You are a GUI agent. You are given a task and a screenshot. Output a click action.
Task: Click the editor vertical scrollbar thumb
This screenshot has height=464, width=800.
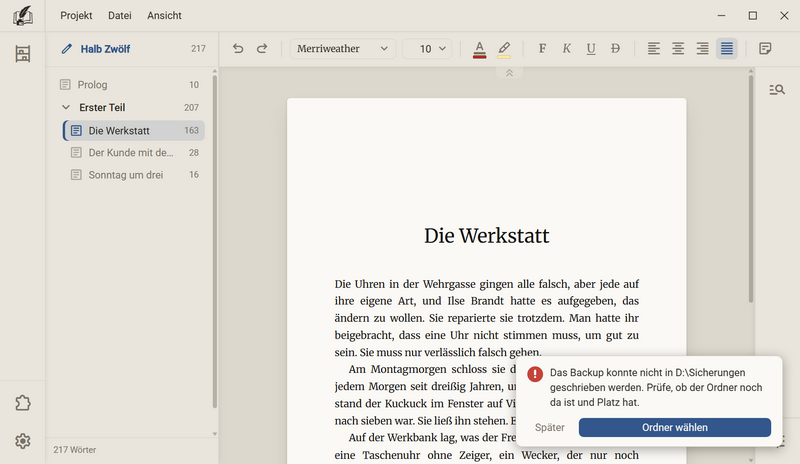point(751,189)
